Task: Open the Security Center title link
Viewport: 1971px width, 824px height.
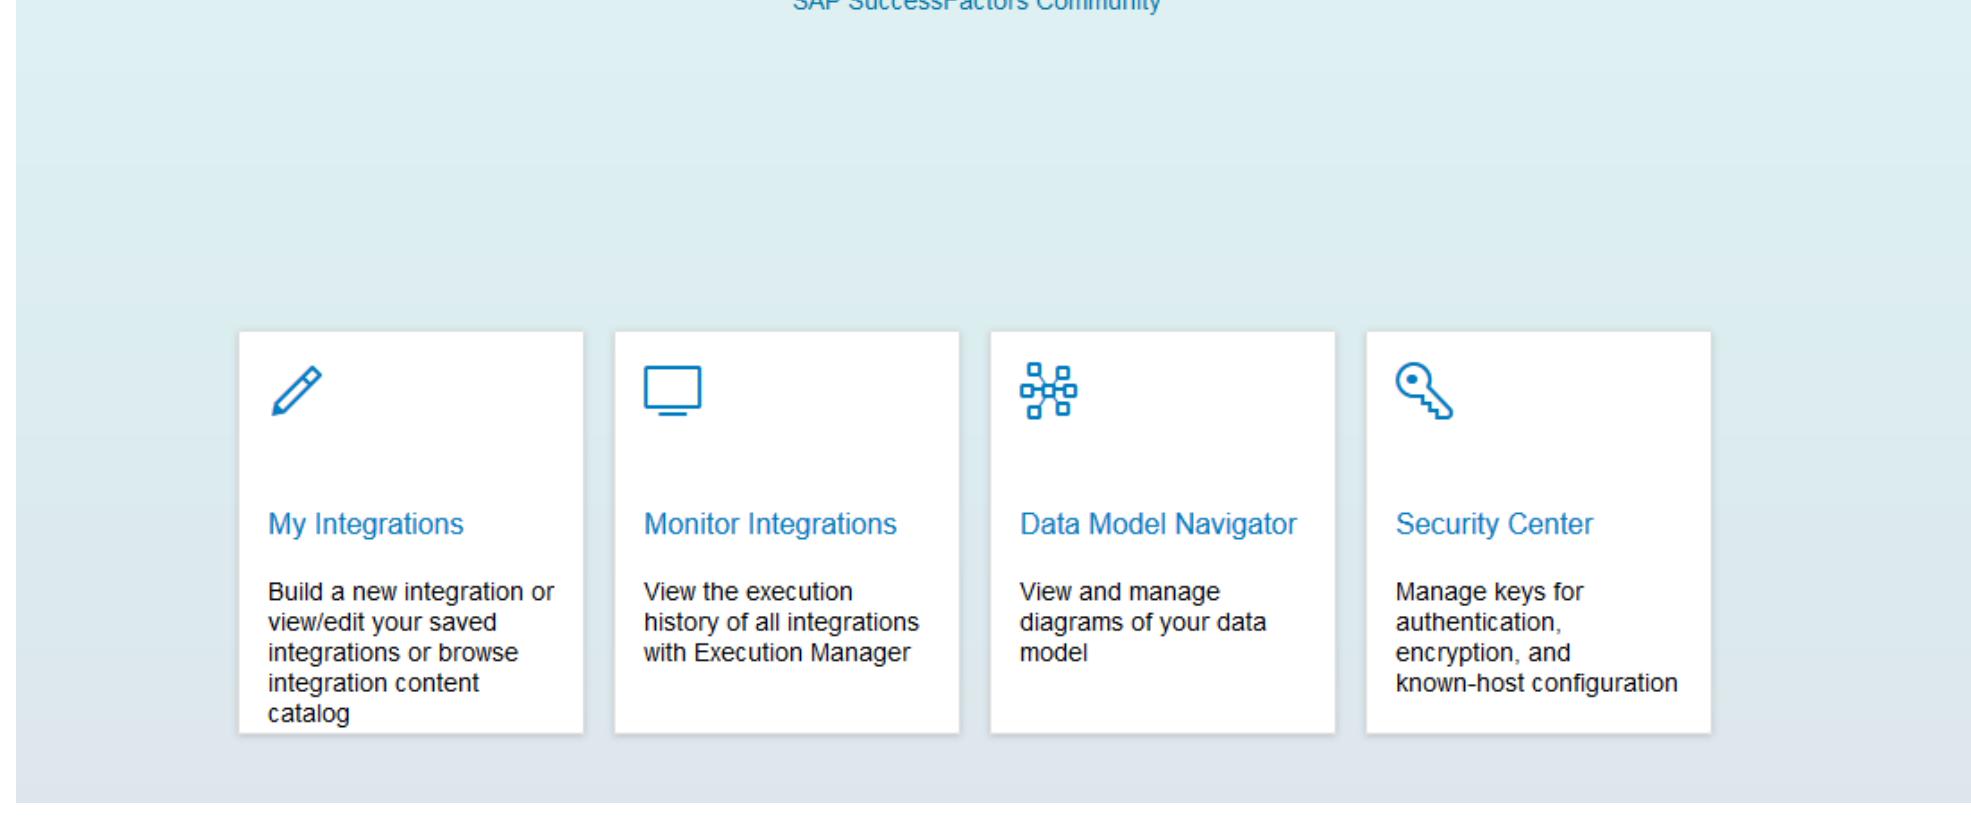Action: tap(1494, 524)
